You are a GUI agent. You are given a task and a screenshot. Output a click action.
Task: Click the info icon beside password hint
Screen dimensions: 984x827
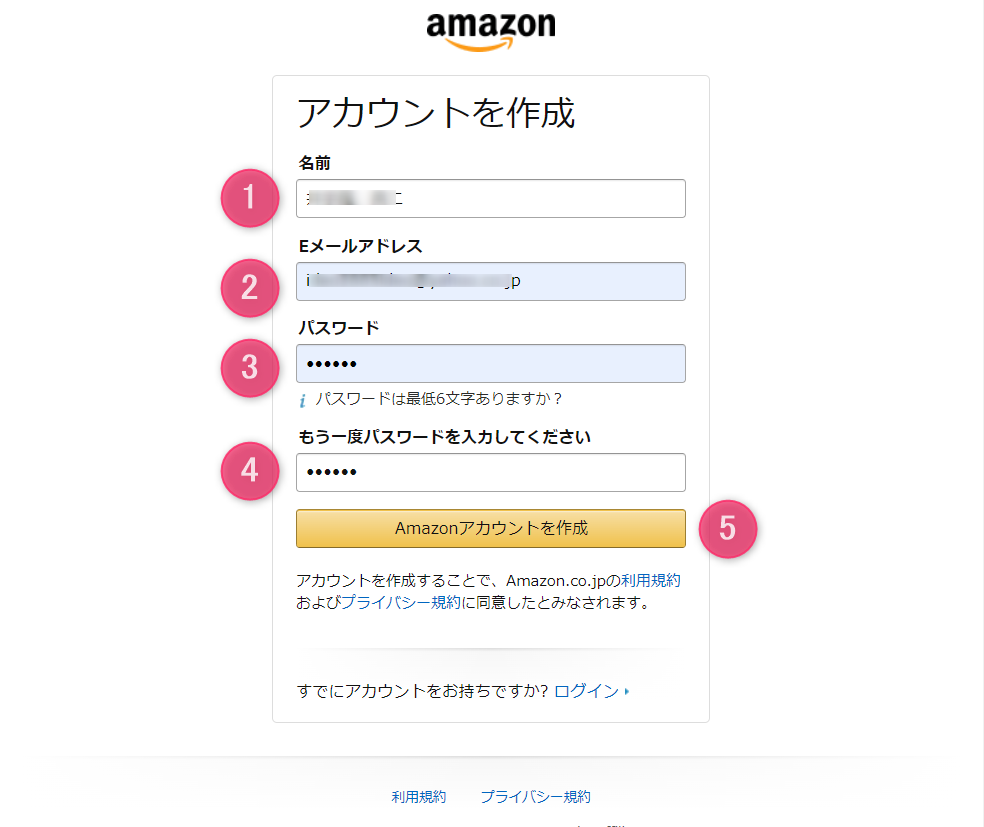click(303, 401)
